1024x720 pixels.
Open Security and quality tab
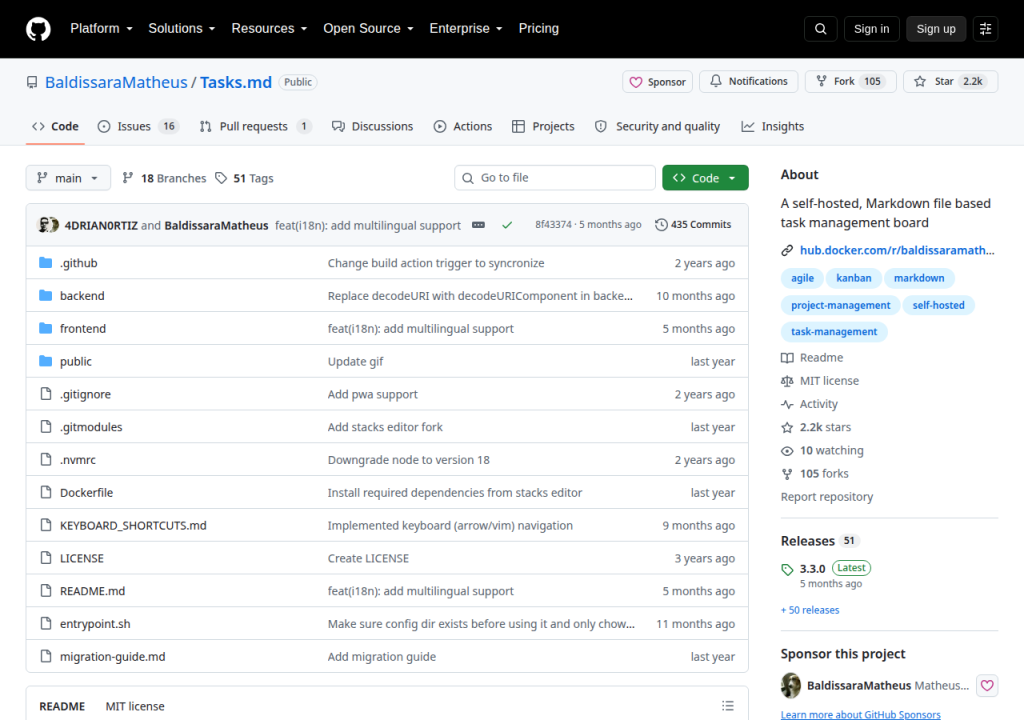coord(657,126)
